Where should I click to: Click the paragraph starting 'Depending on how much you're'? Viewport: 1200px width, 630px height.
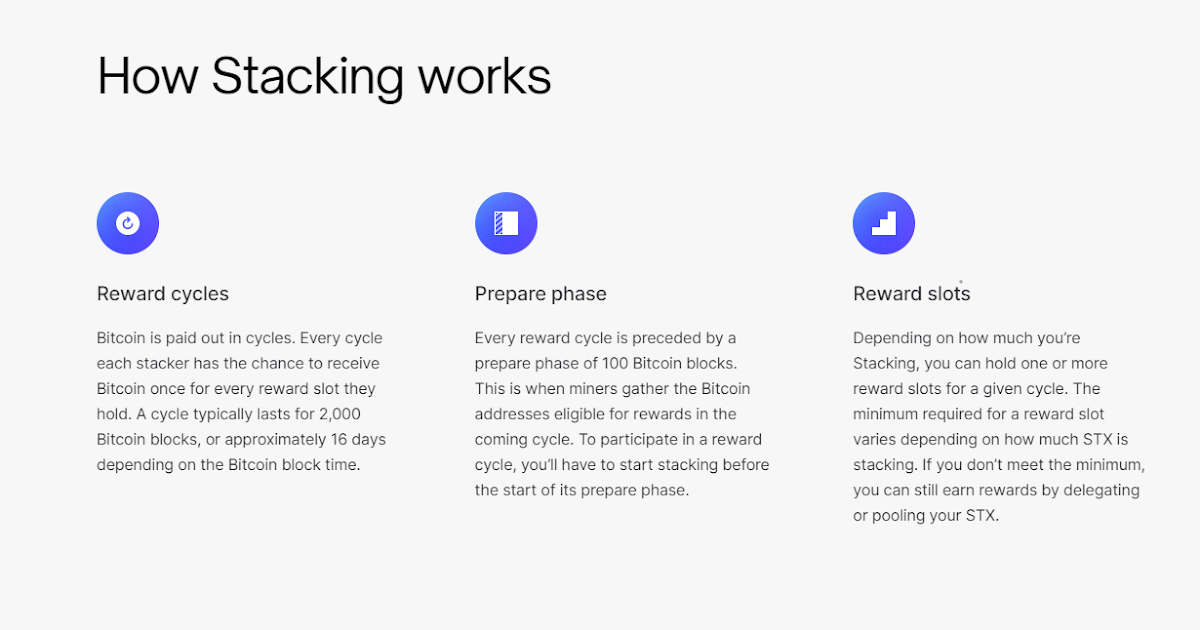[x=999, y=427]
